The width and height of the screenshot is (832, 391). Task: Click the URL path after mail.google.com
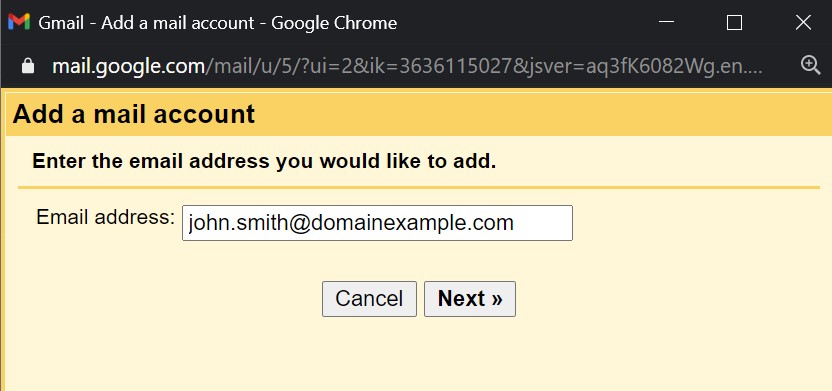(484, 66)
